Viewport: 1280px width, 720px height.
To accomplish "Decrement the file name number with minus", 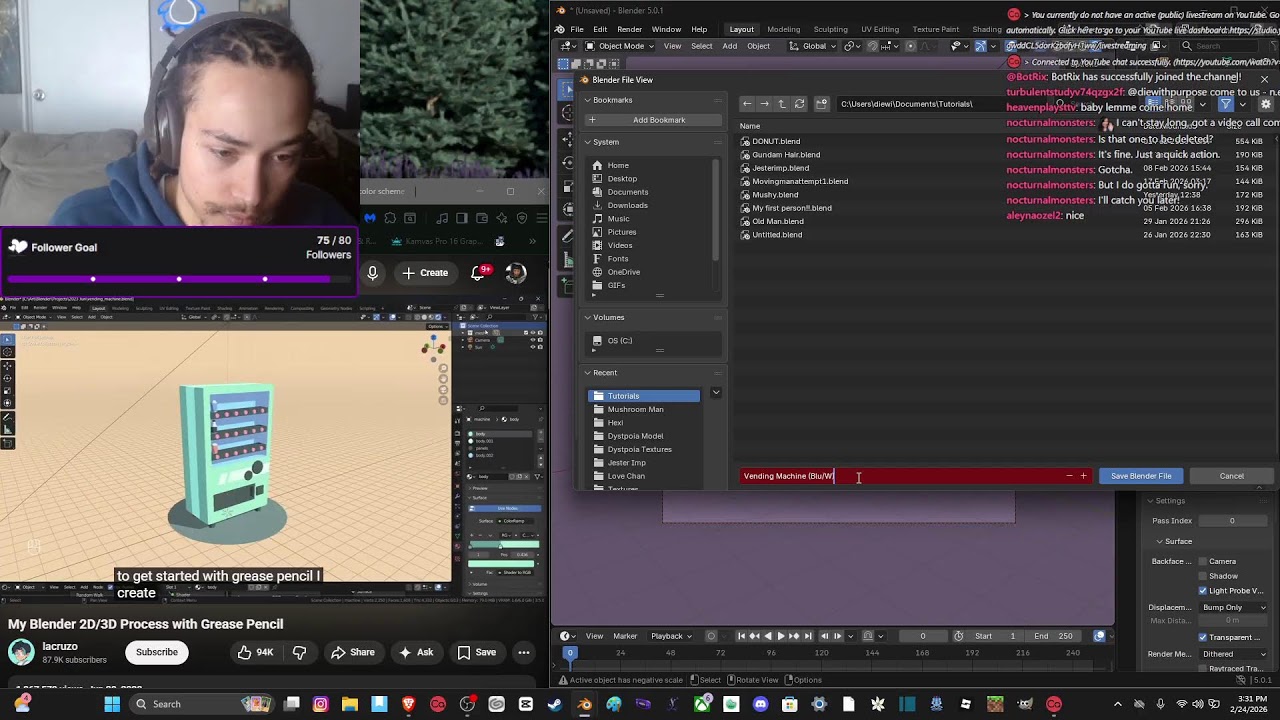I will coord(1069,476).
